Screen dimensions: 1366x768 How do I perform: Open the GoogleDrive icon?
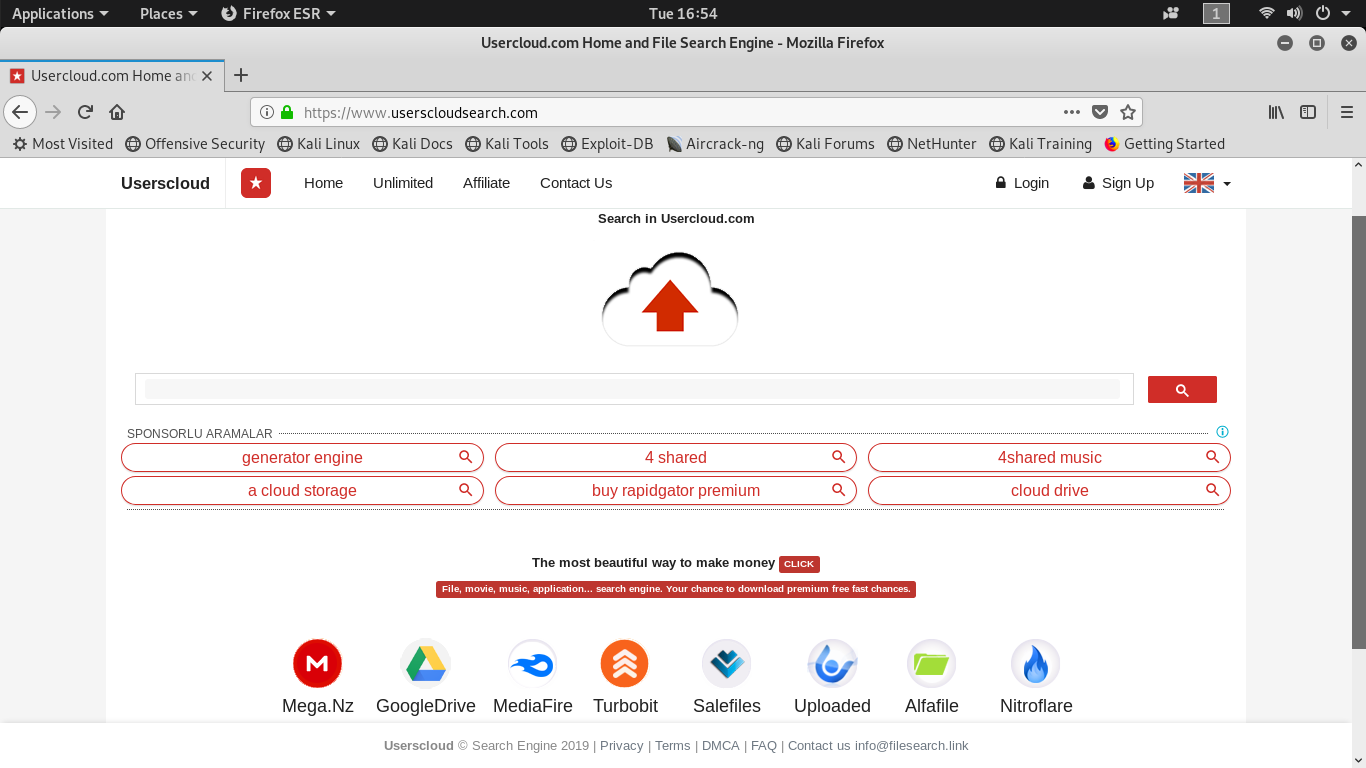click(x=426, y=664)
